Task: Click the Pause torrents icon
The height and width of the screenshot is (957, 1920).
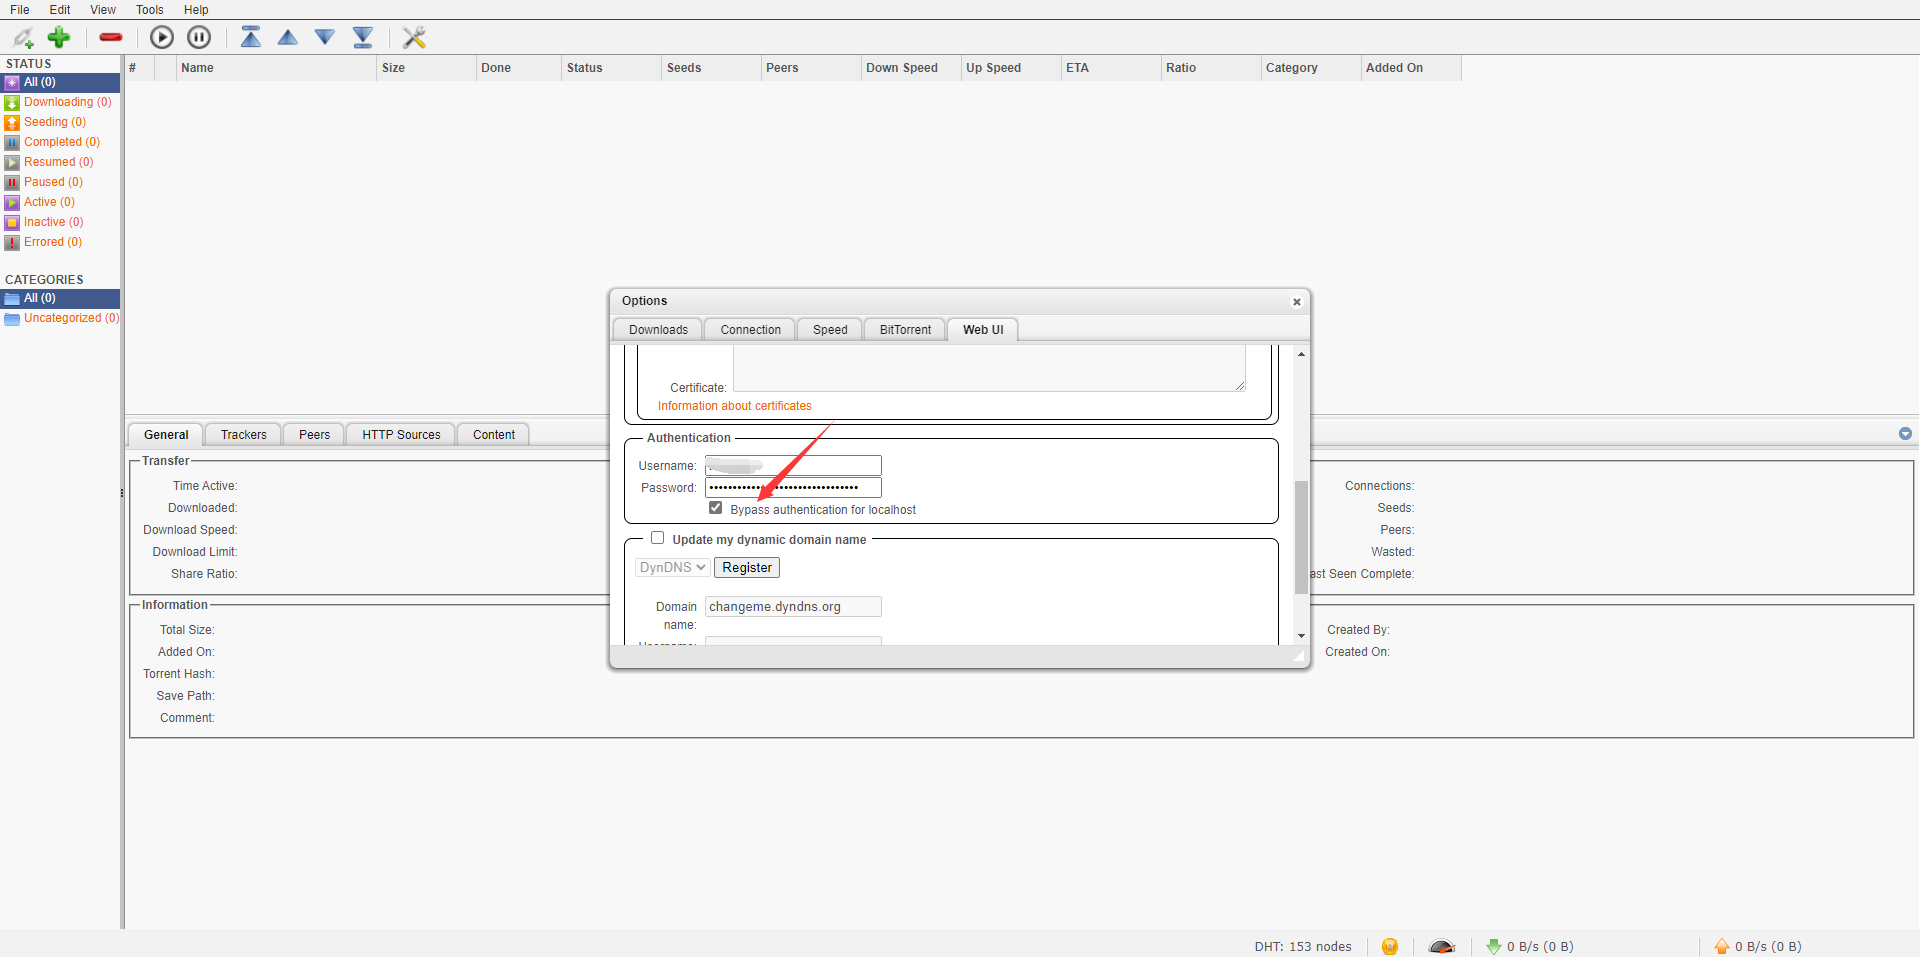Action: [198, 37]
